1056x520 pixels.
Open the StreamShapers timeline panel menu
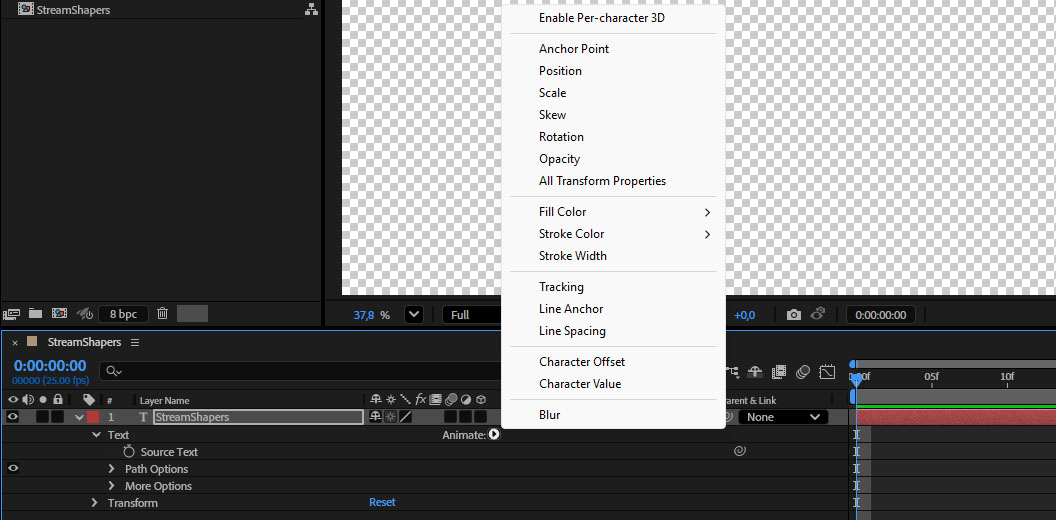(x=135, y=342)
